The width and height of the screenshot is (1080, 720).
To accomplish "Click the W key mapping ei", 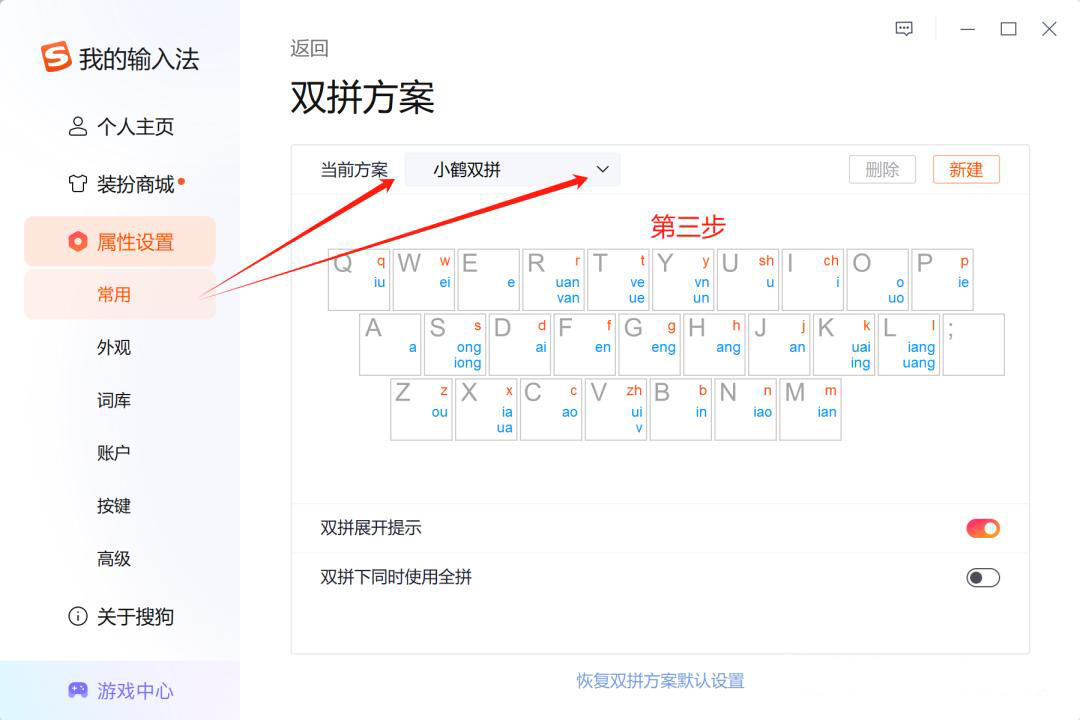I will 424,280.
